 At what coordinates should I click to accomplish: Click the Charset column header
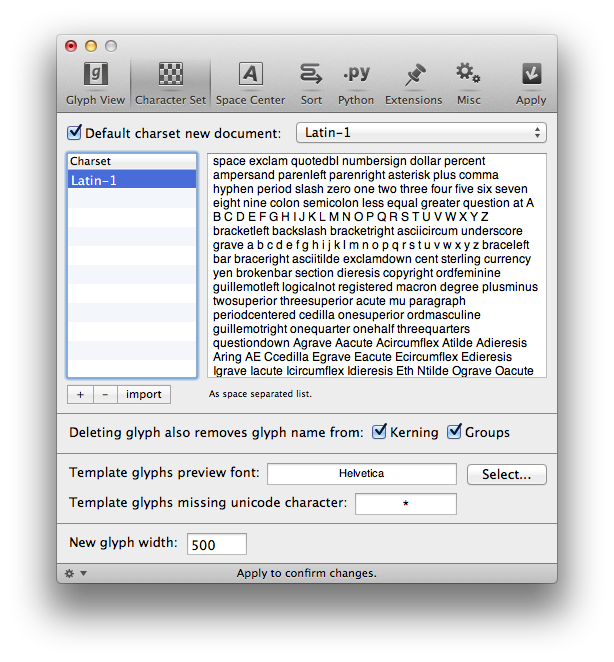[x=132, y=161]
